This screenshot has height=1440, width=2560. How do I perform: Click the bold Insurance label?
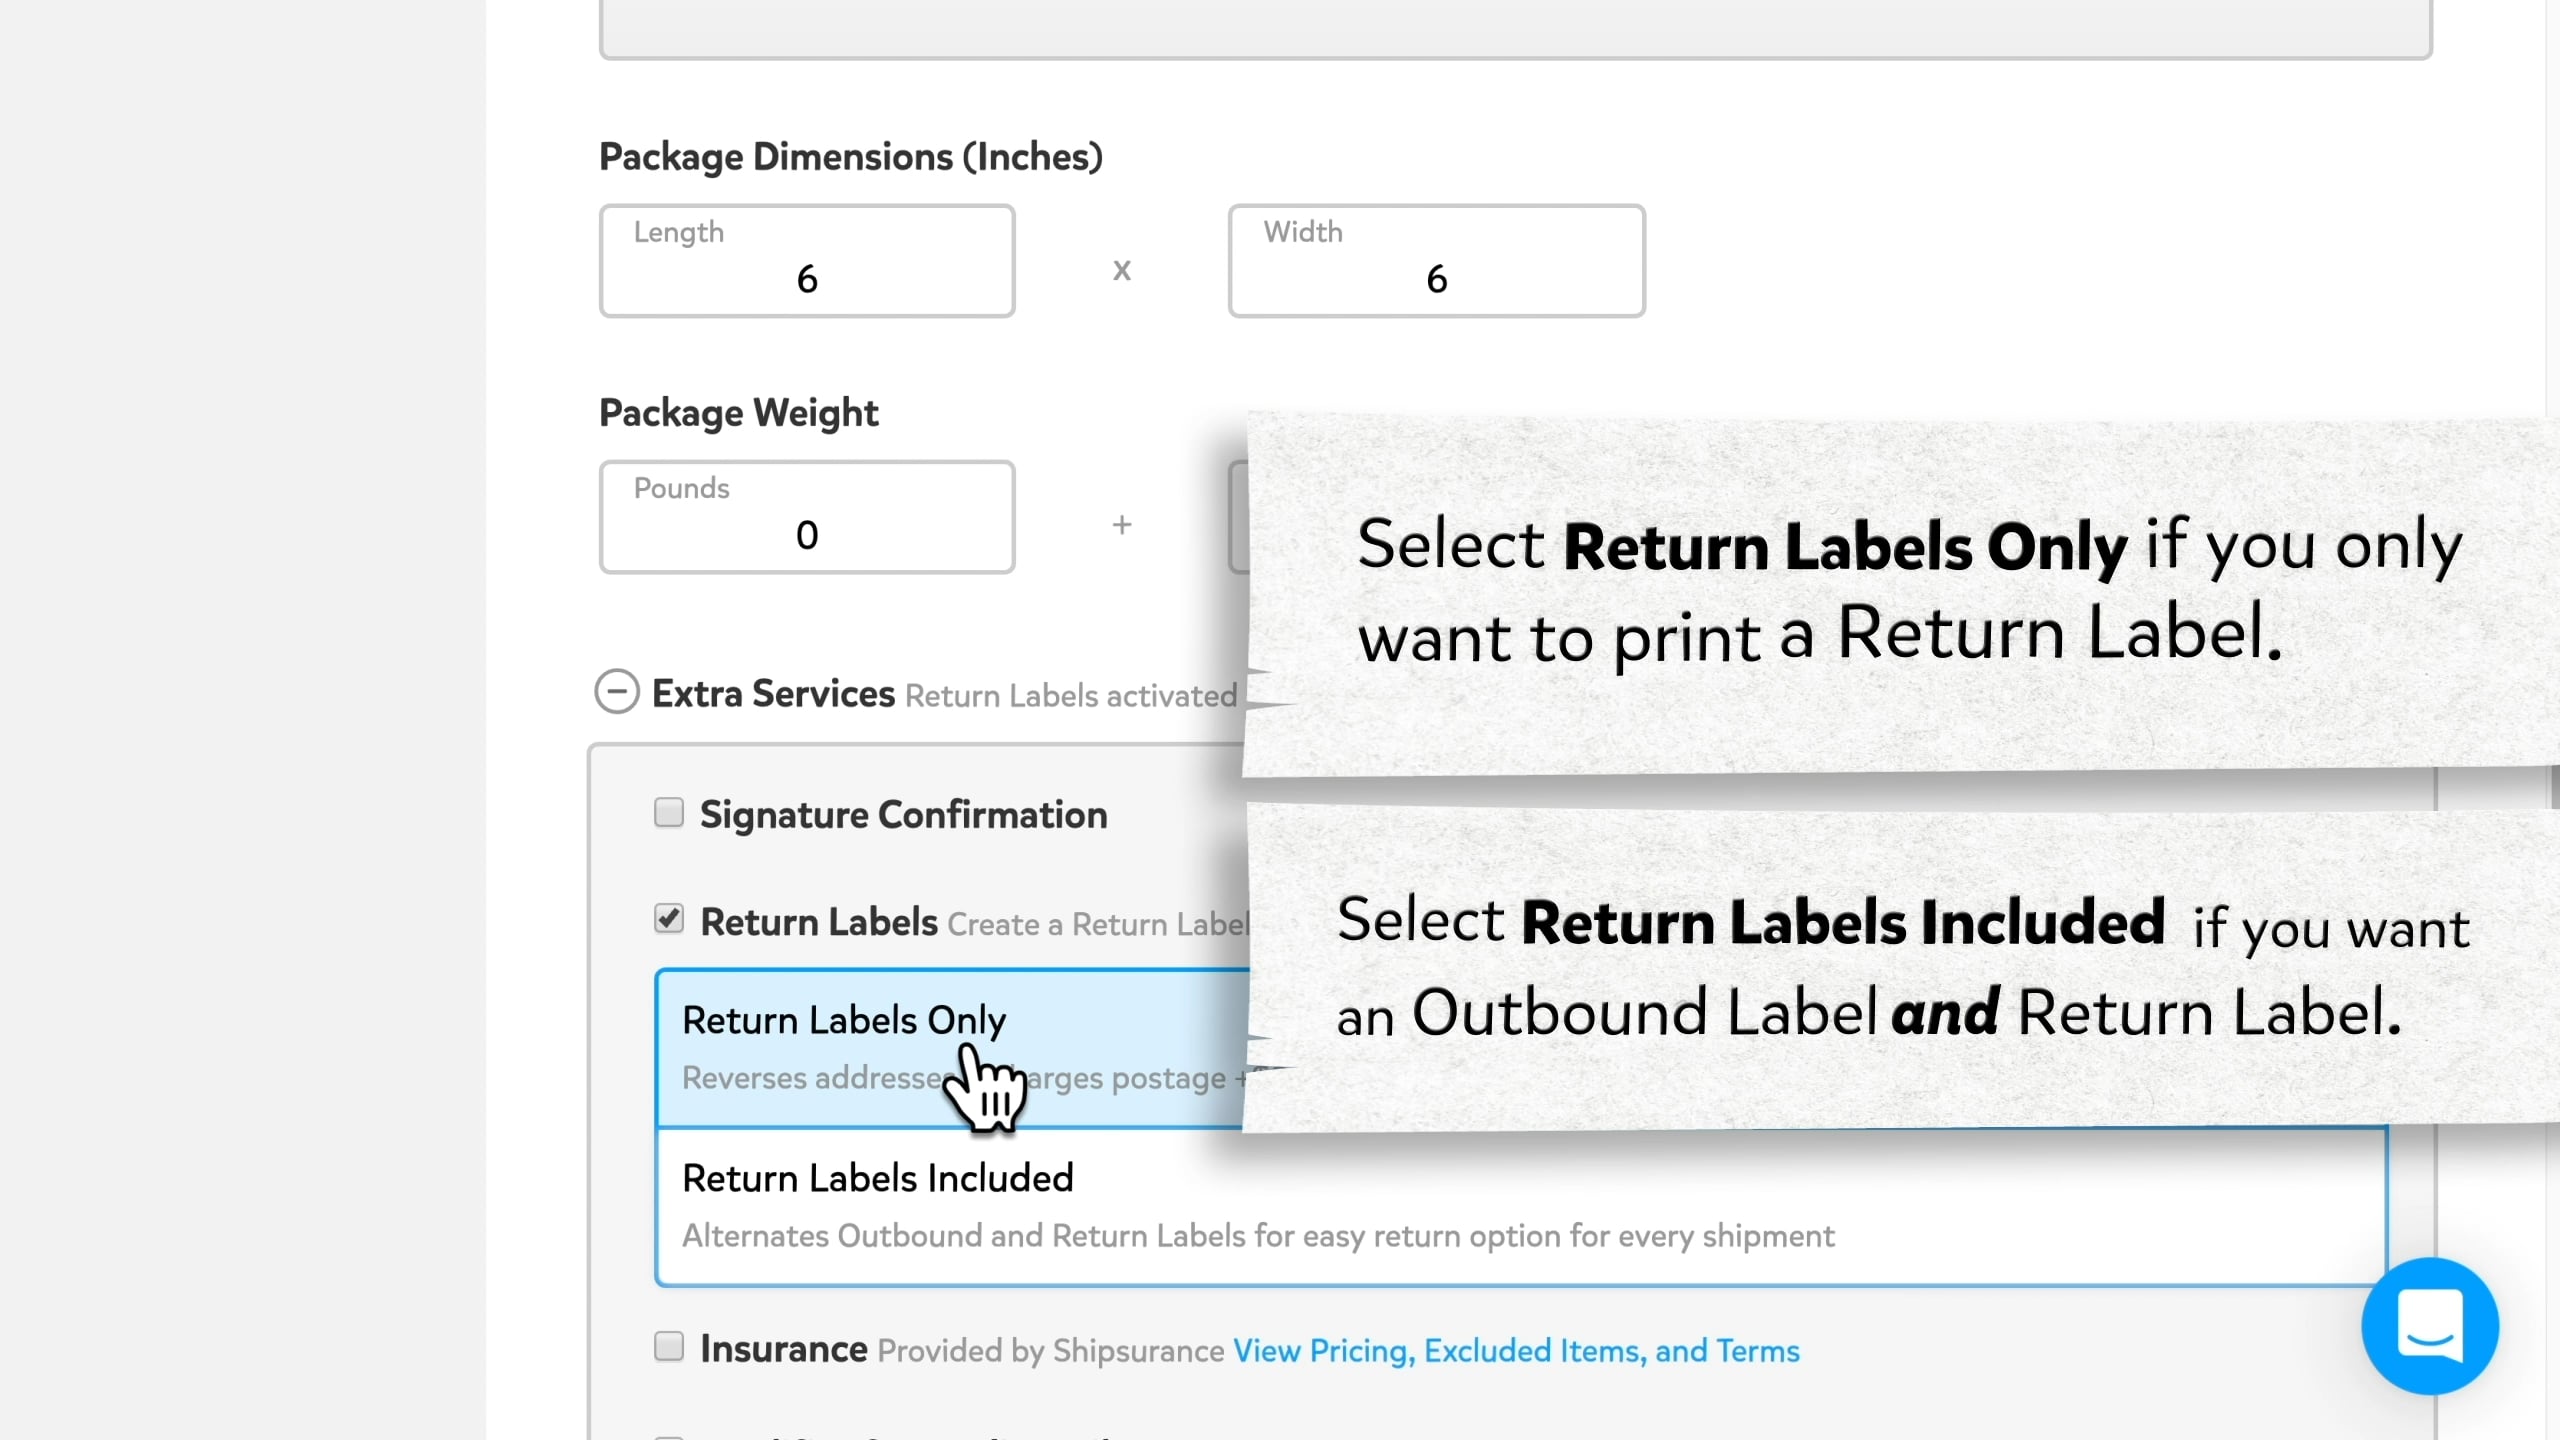point(784,1349)
